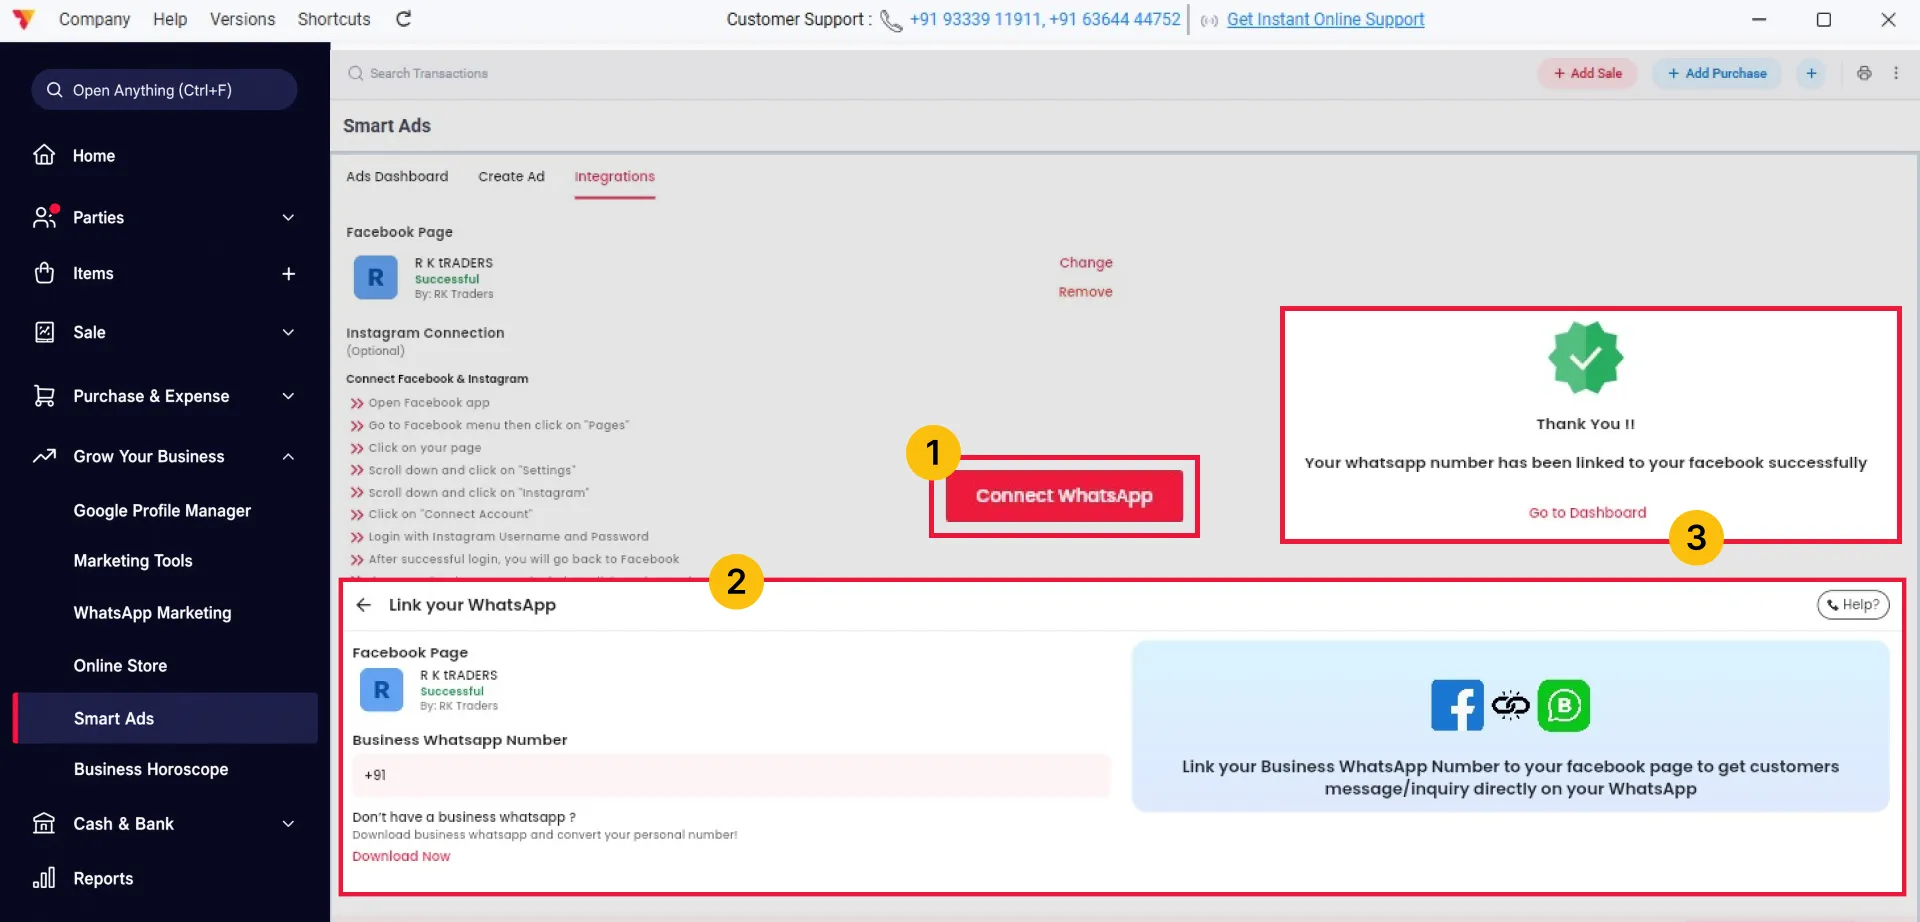Click the Search Transactions field

click(x=429, y=73)
